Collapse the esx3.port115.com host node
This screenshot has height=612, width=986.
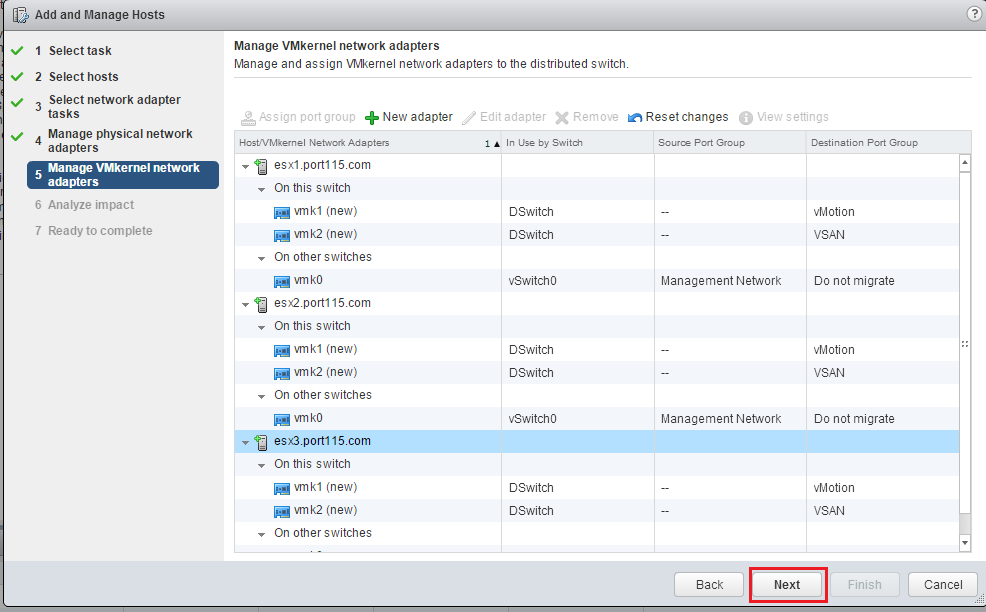click(x=245, y=442)
